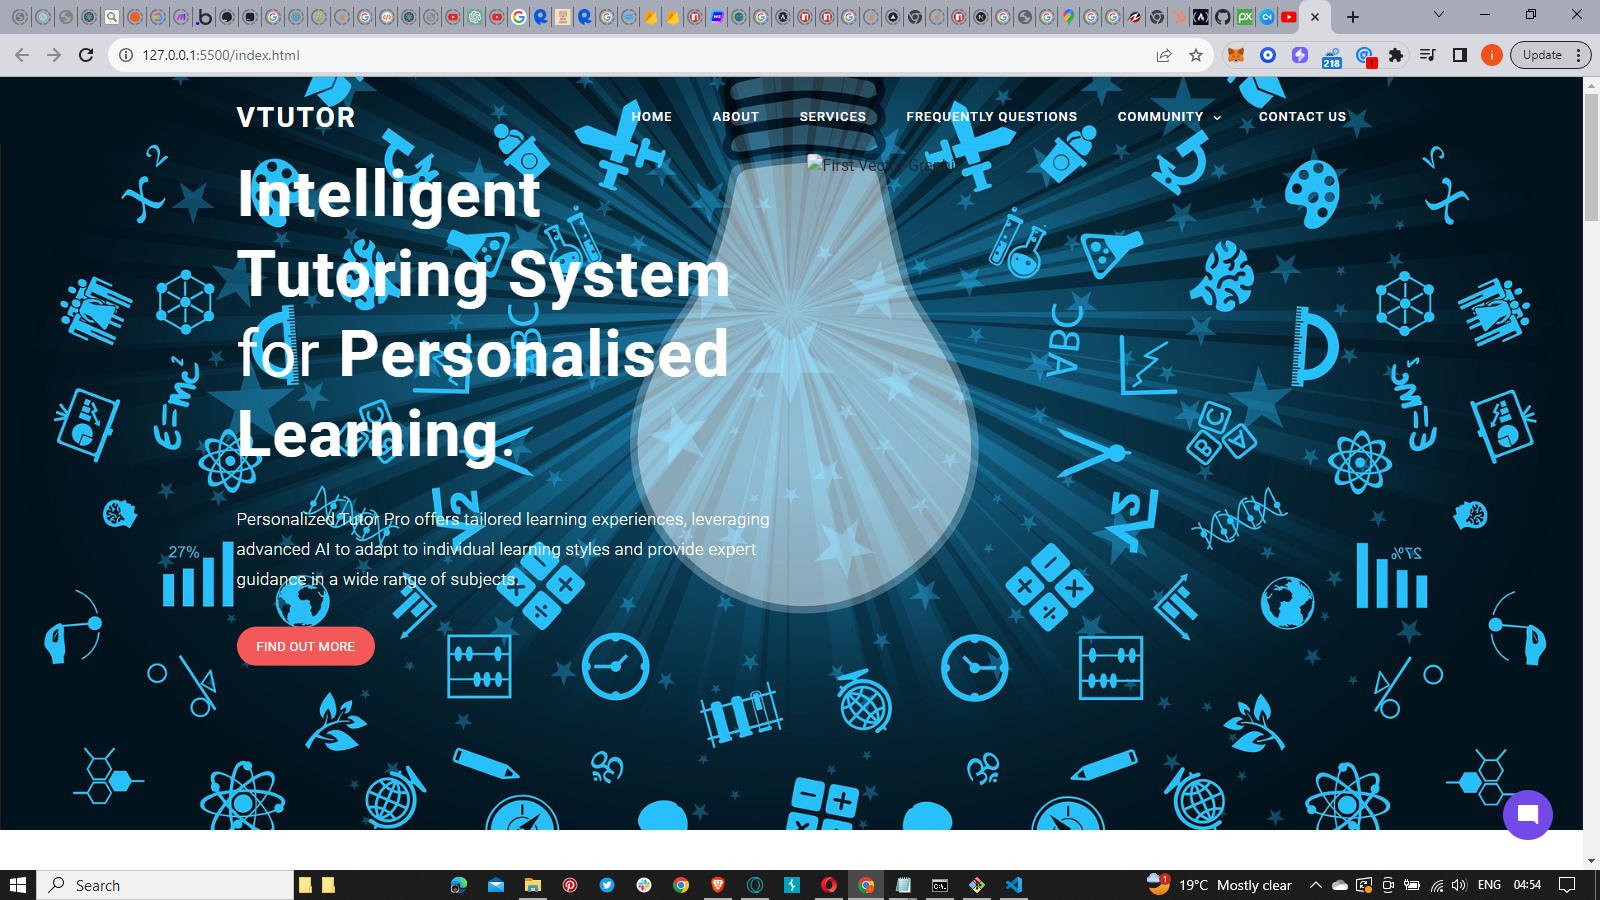1600x900 pixels.
Task: Open the clock showing 04:54
Action: (x=1527, y=885)
